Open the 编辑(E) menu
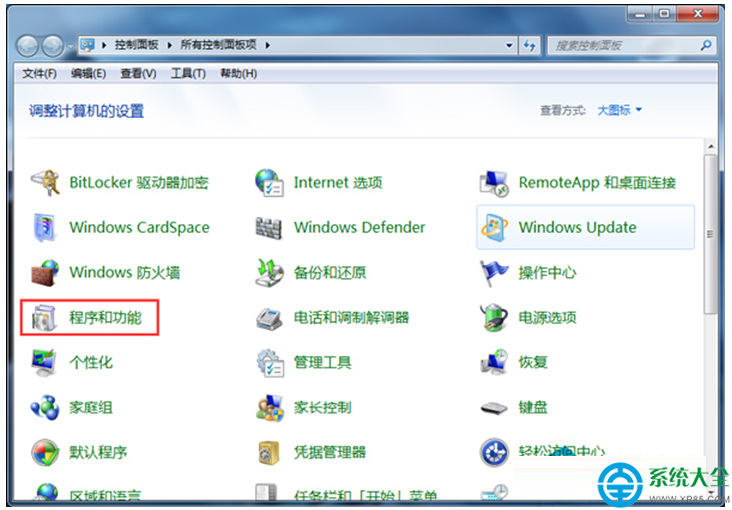 (x=88, y=74)
